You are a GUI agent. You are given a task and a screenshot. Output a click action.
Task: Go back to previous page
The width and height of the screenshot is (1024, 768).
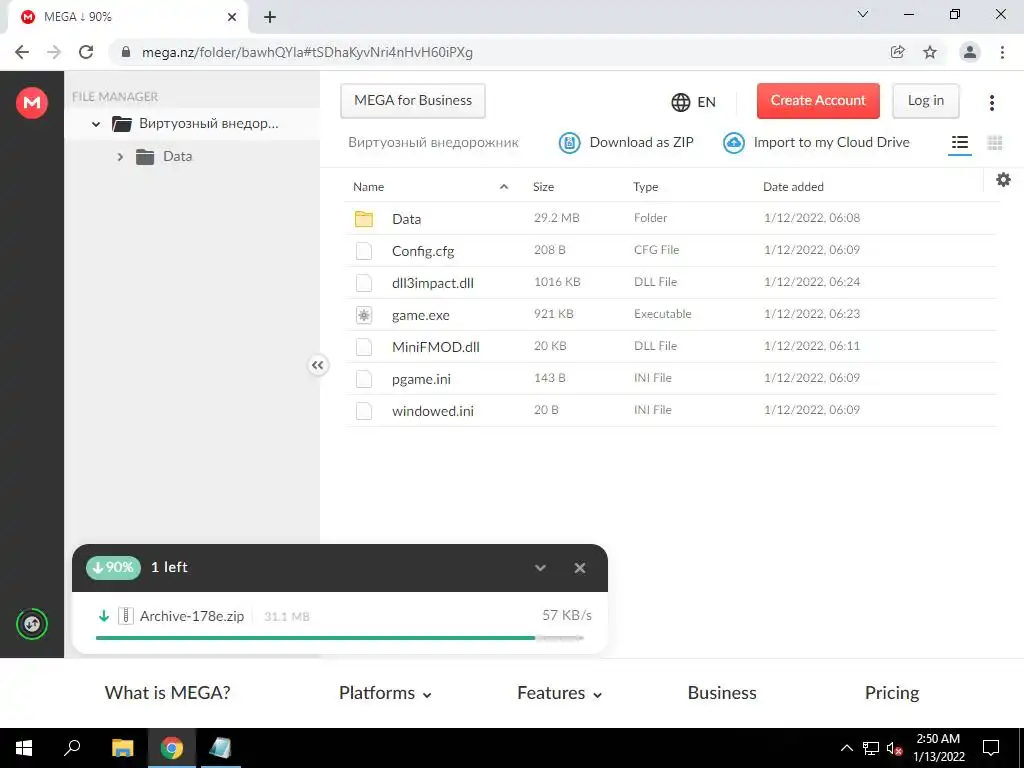coord(22,52)
